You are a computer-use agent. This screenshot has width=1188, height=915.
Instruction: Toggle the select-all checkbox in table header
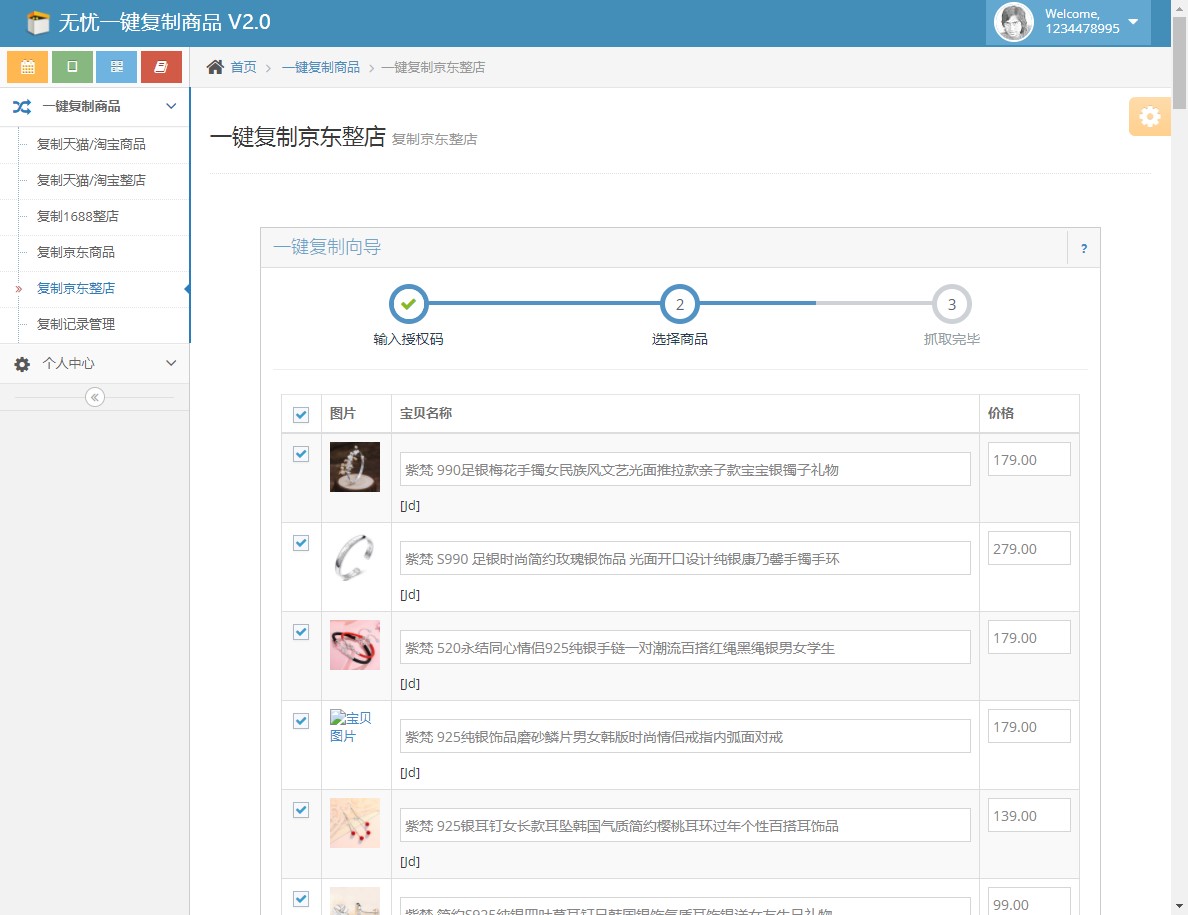pyautogui.click(x=301, y=414)
